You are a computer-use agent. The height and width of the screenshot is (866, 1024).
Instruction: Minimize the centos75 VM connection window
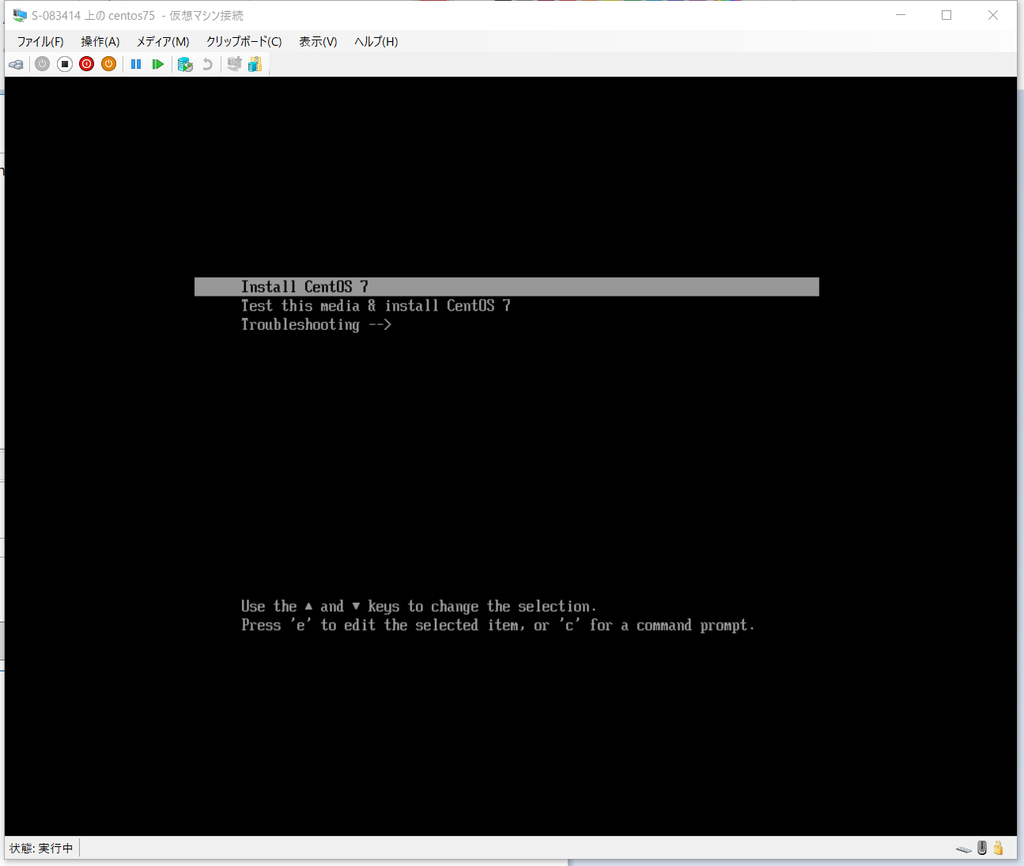901,15
